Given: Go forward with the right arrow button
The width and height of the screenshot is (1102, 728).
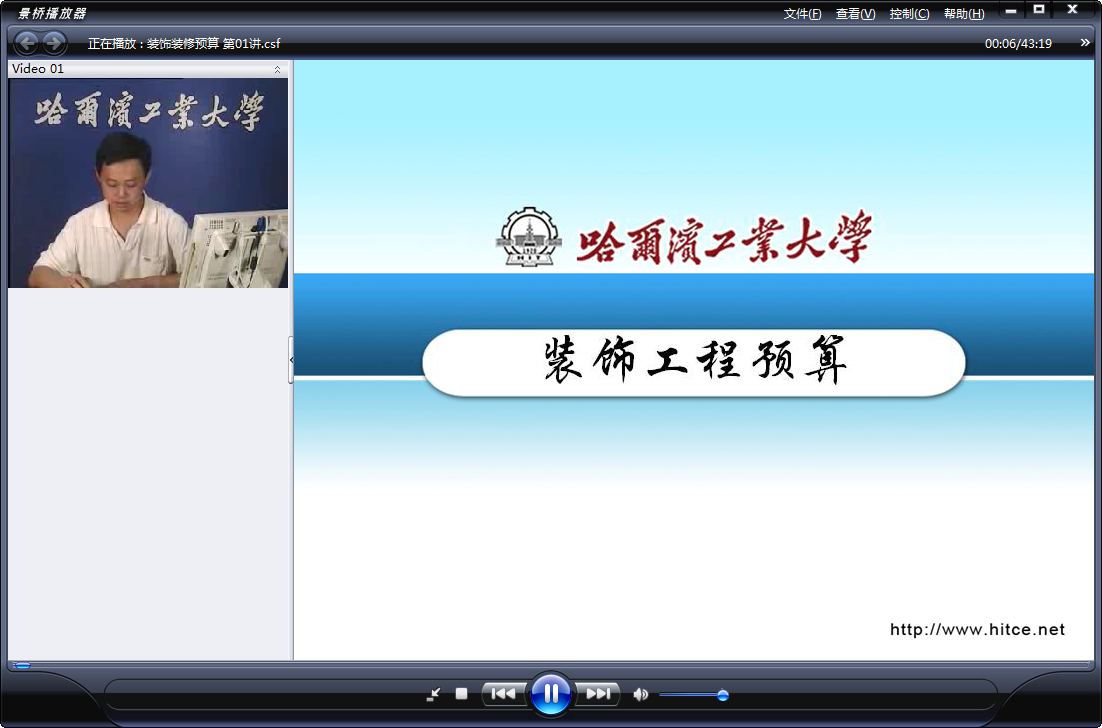Looking at the screenshot, I should pyautogui.click(x=54, y=43).
